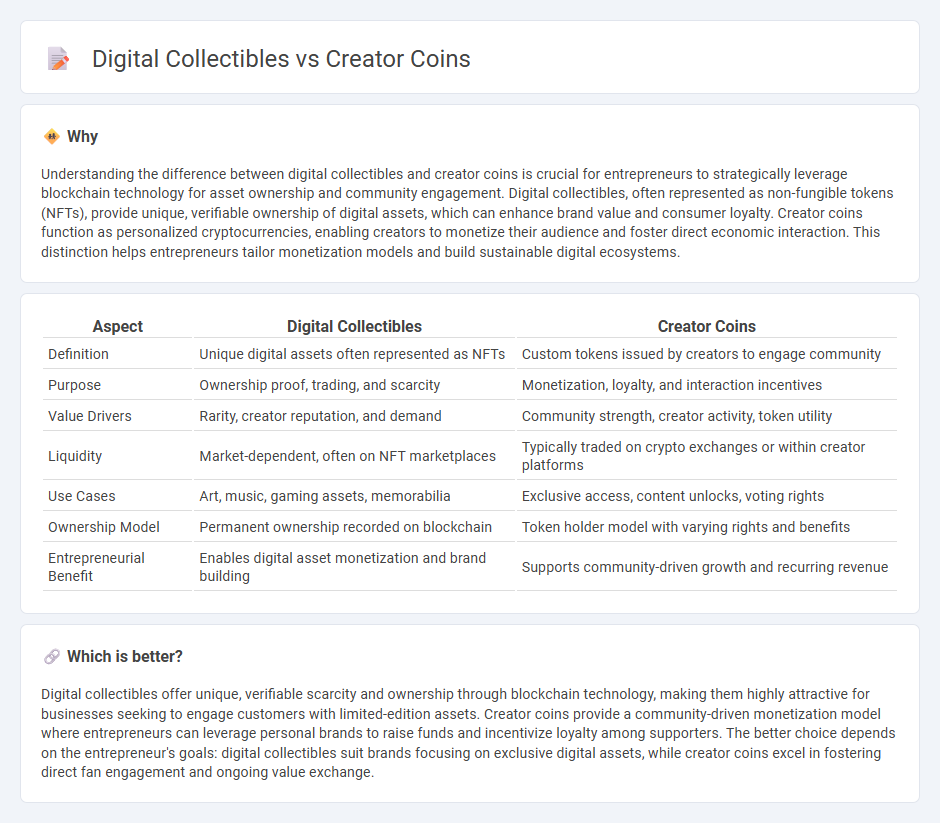Select the Definition row label
The width and height of the screenshot is (940, 823).
79,354
